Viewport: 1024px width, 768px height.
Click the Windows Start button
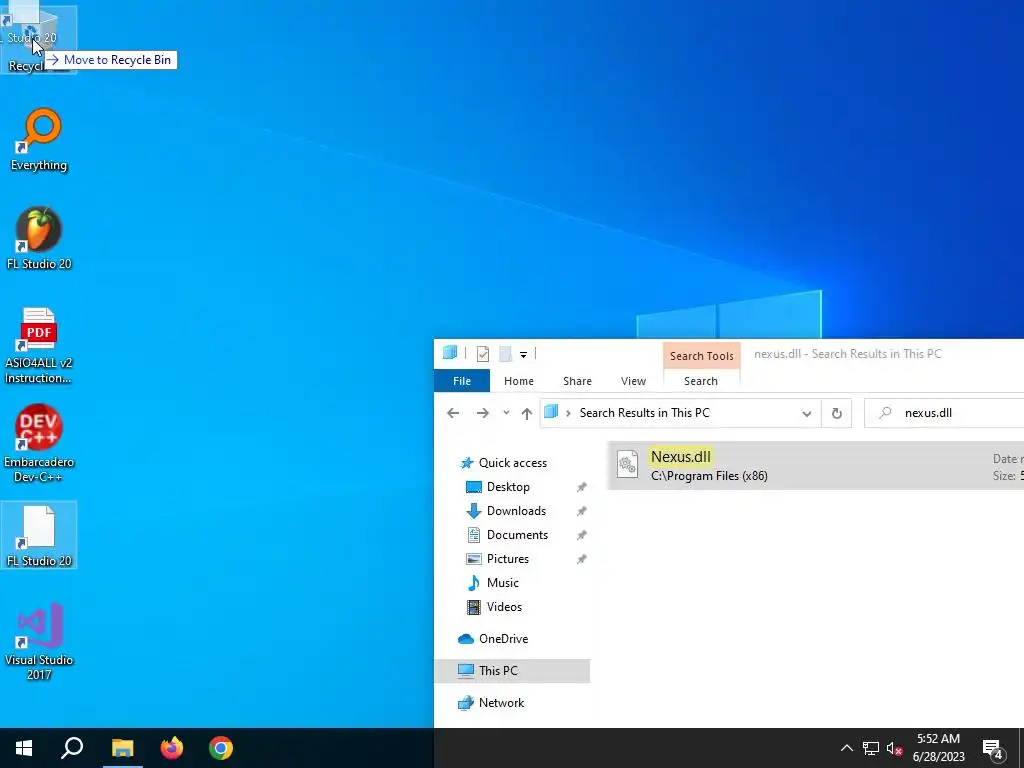pyautogui.click(x=24, y=748)
